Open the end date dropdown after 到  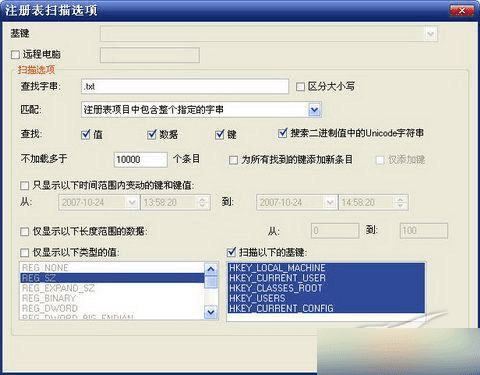pos(330,202)
